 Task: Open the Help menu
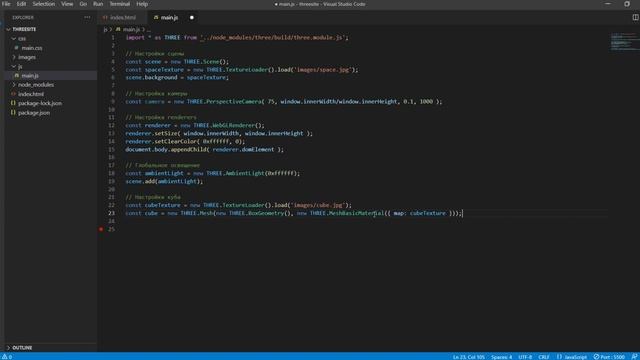coord(142,4)
